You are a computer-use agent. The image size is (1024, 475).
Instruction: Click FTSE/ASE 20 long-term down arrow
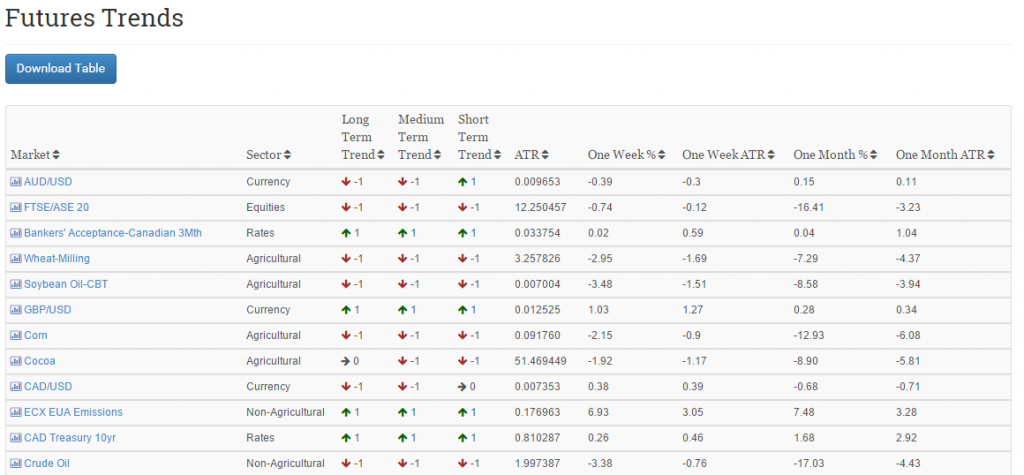click(346, 207)
